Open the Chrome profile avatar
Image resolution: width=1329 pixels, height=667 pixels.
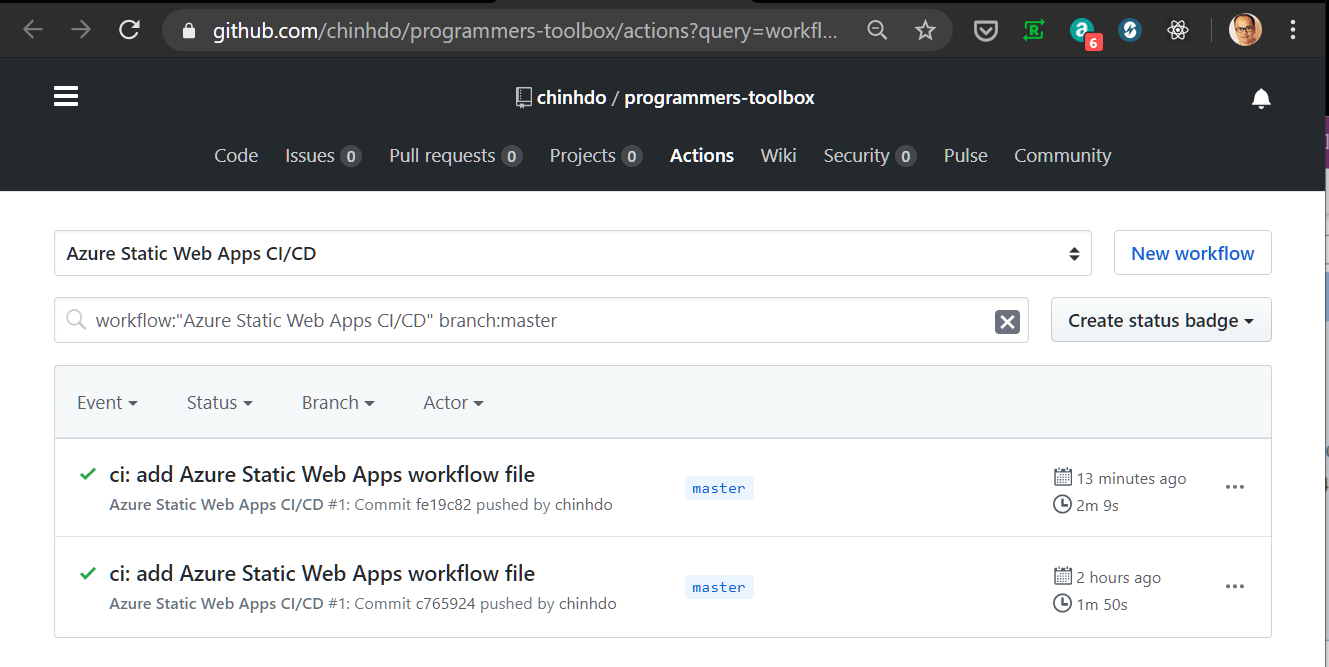1245,30
